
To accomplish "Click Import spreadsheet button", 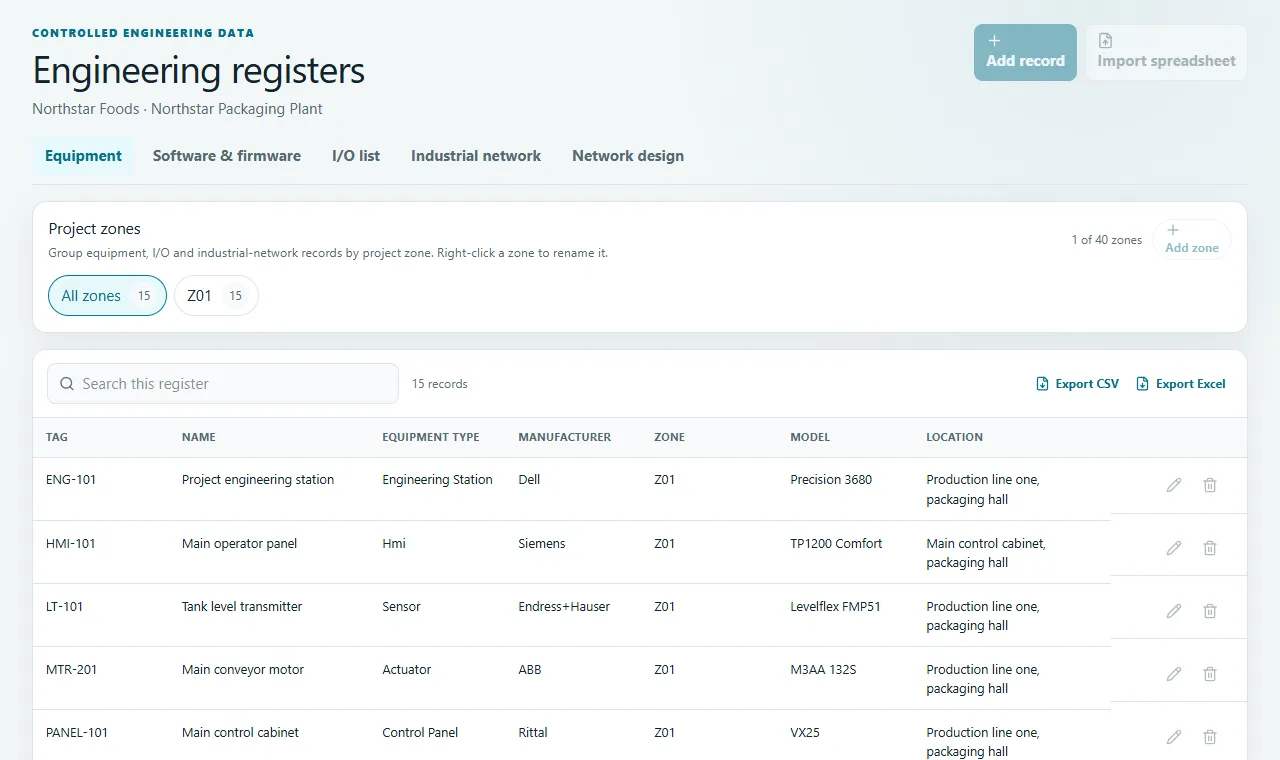I will [1166, 52].
